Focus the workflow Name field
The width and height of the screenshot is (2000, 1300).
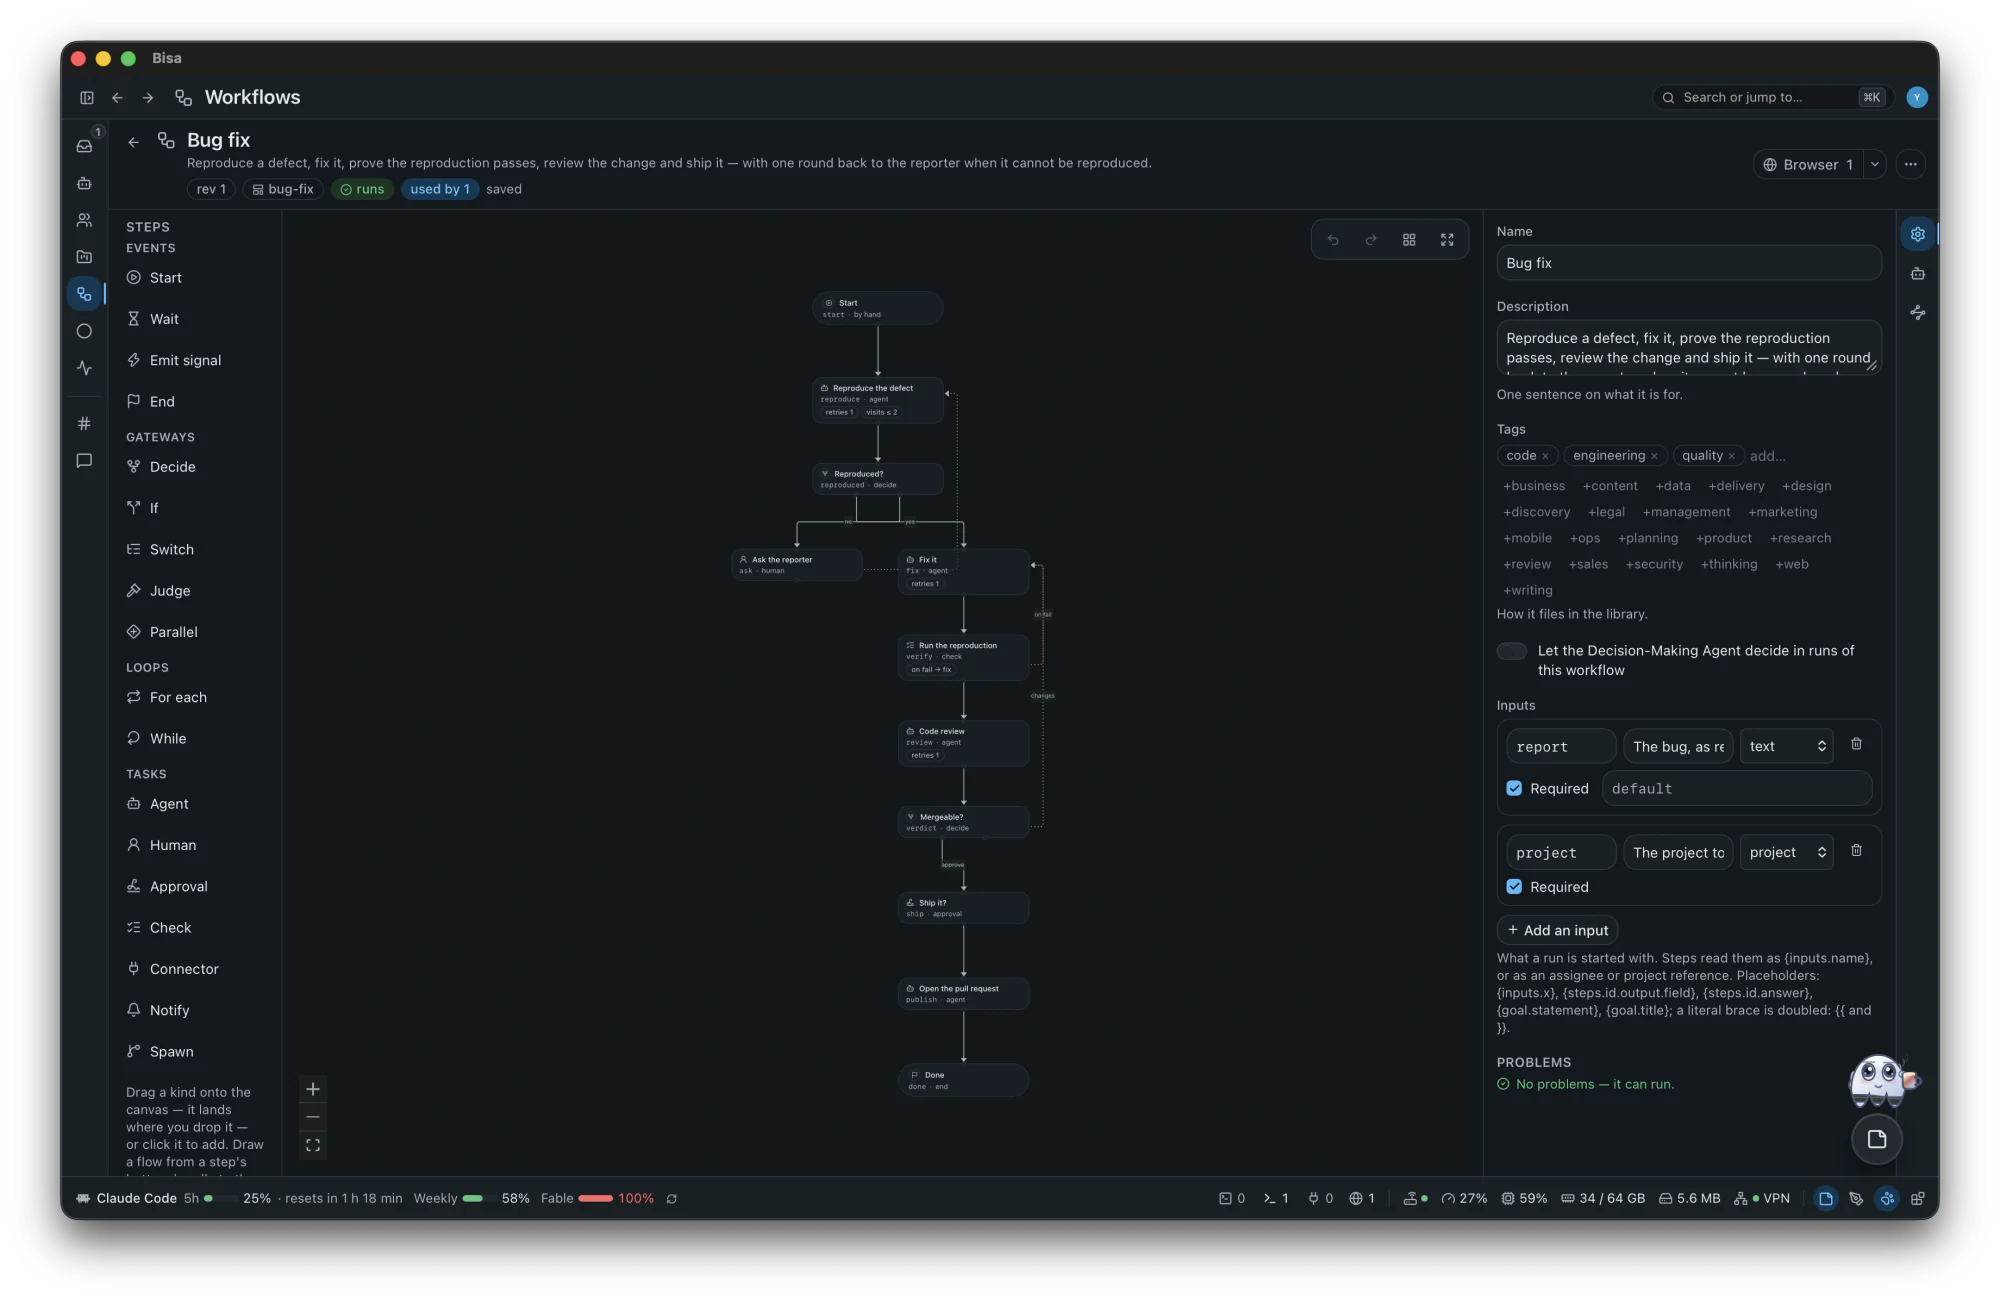(x=1688, y=263)
